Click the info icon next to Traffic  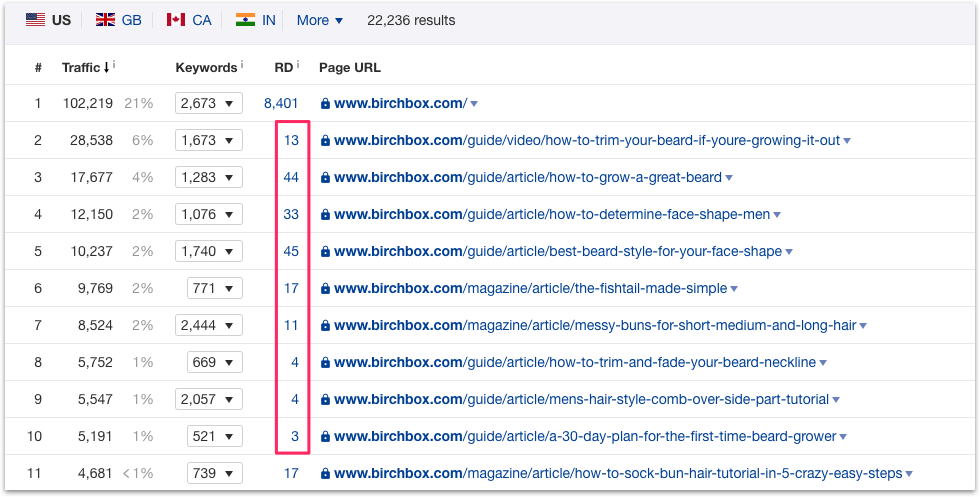click(114, 64)
